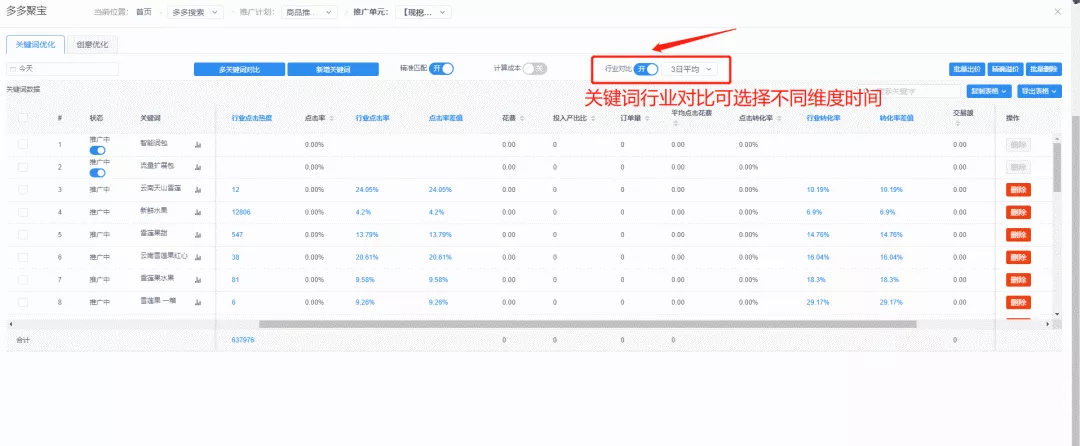Toggle the 行业对比 switch
Screen dimensions: 1080x446
(646, 69)
